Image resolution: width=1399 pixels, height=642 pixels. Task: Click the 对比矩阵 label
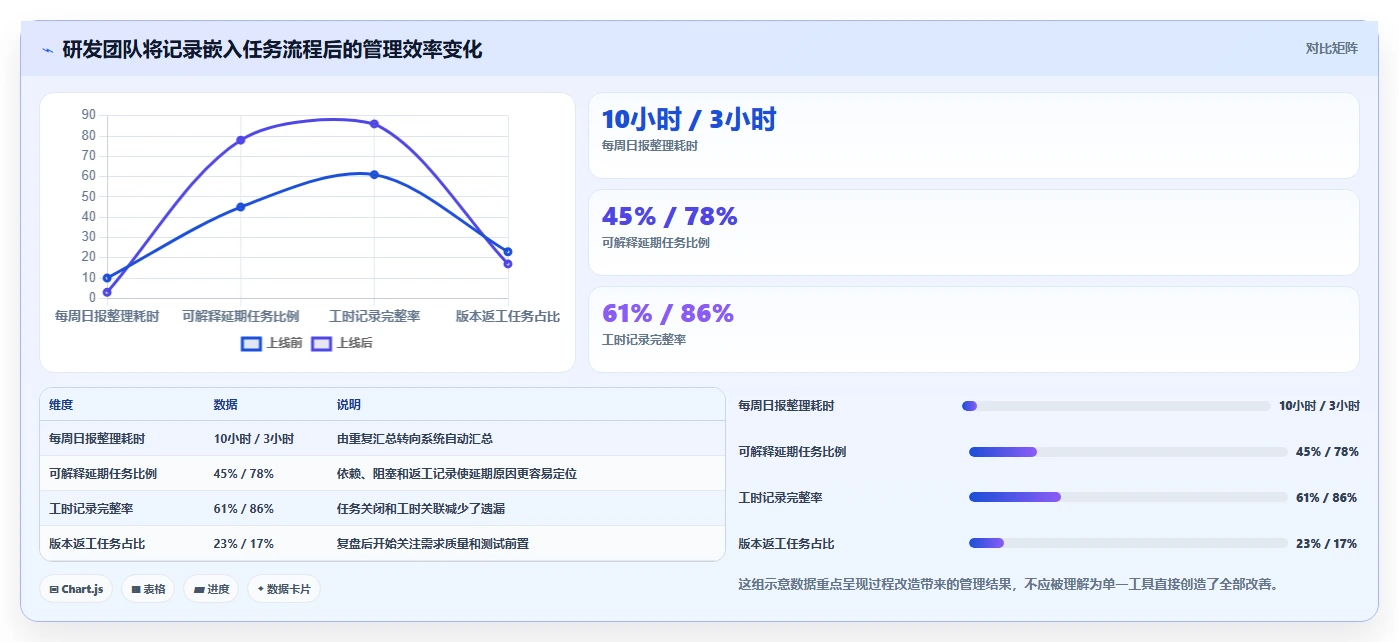[x=1331, y=48]
